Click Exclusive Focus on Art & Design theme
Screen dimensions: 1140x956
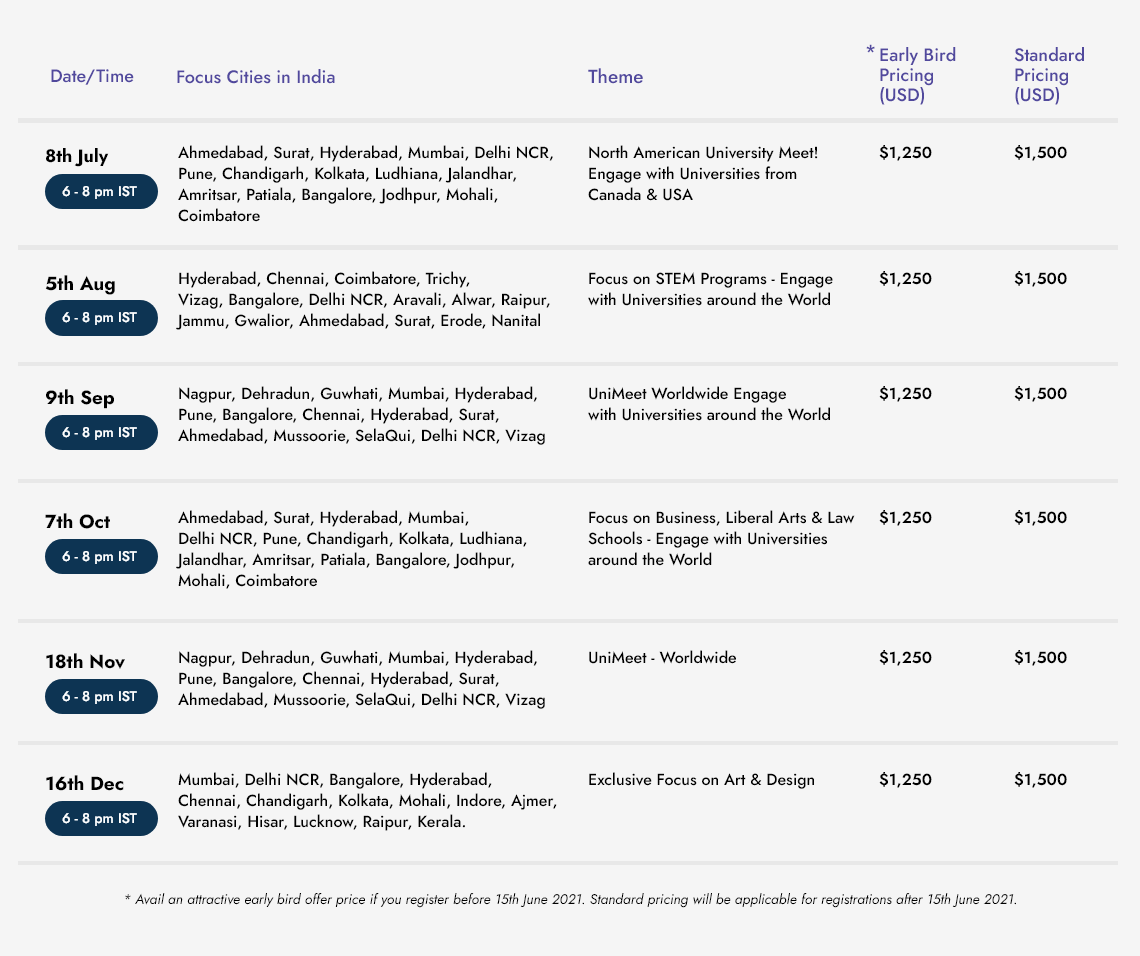(701, 780)
